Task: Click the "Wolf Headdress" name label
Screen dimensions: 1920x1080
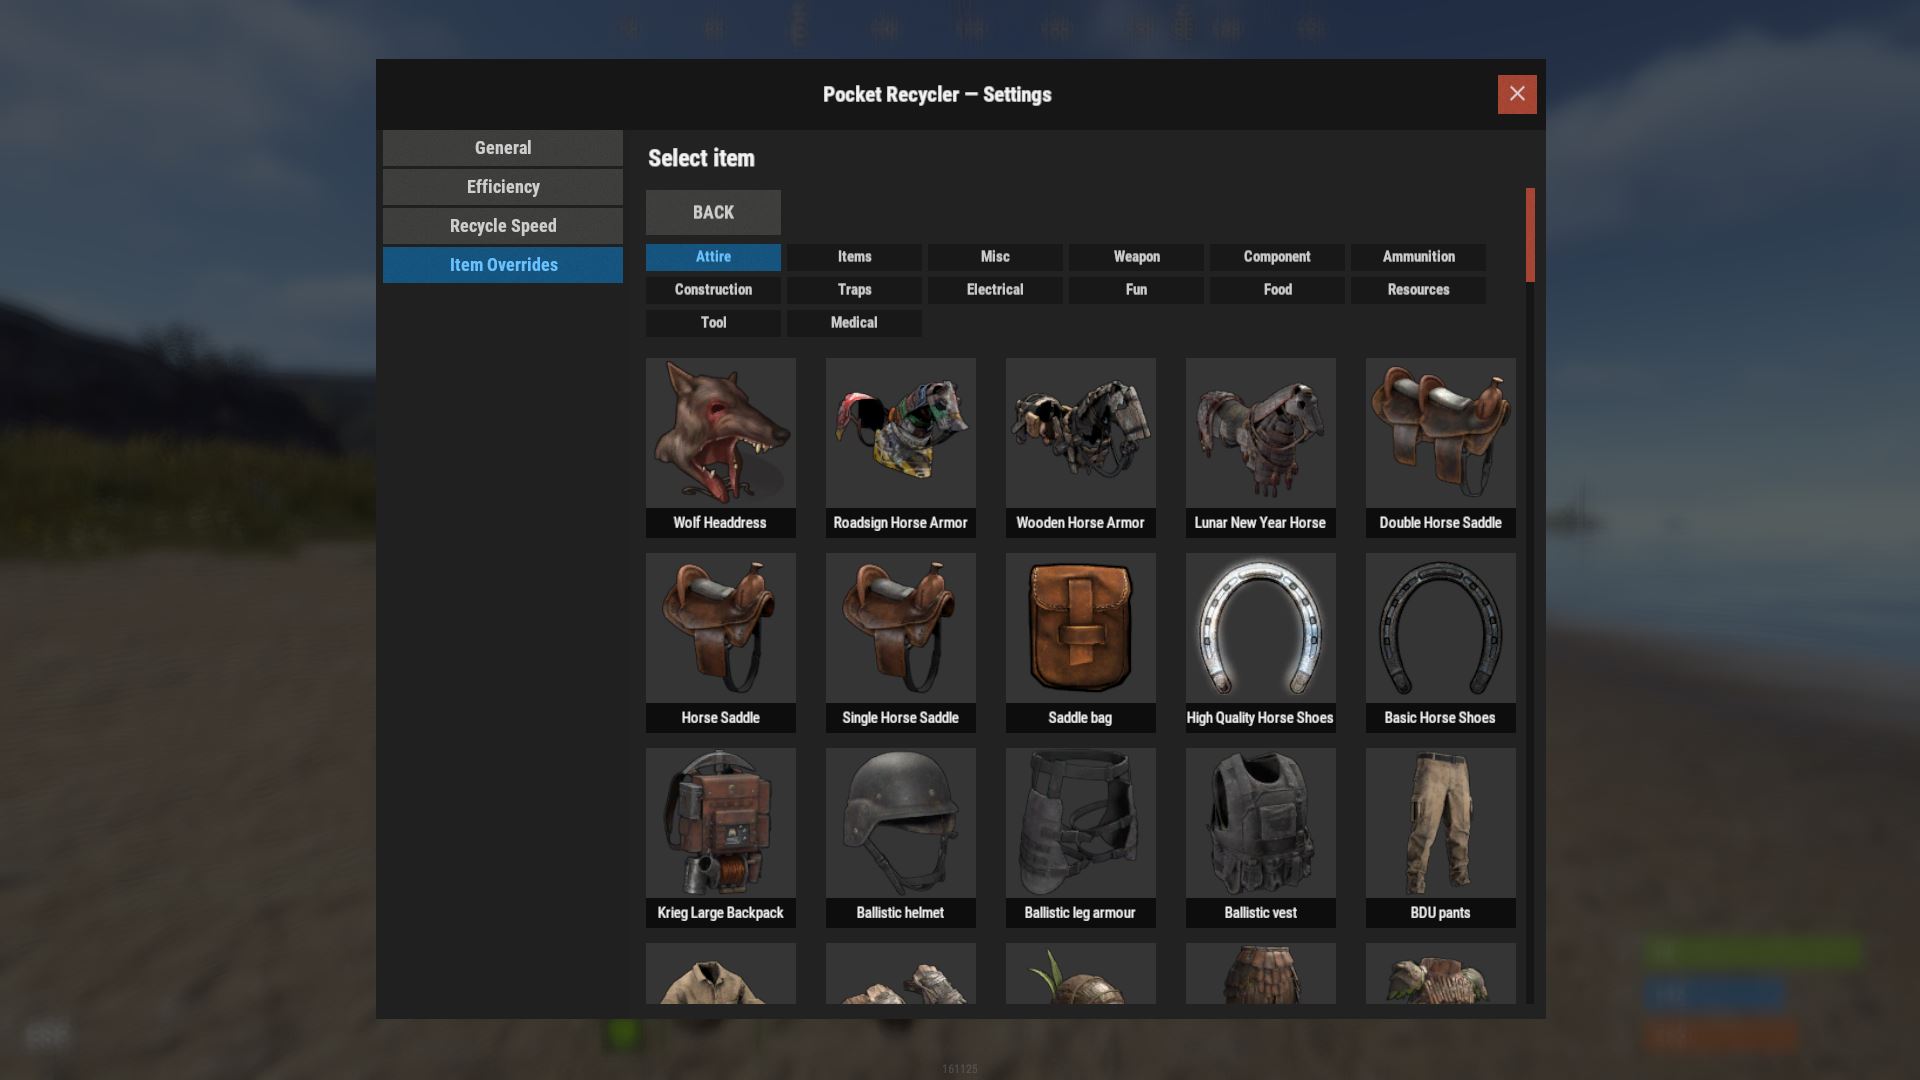Action: (x=720, y=523)
